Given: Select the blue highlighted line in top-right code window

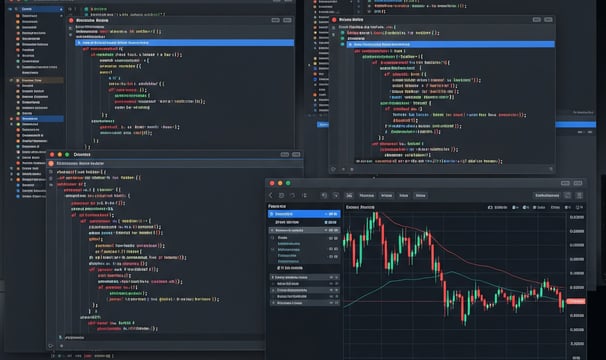Looking at the screenshot, I should (x=450, y=44).
